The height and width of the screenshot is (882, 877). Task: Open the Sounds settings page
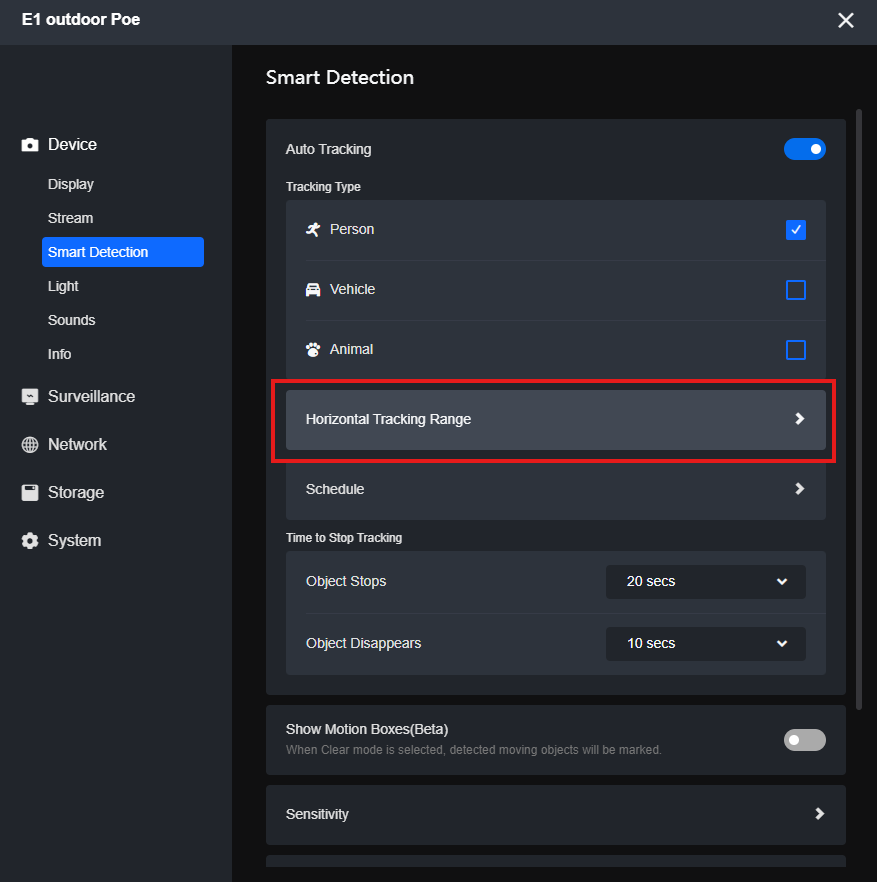tap(71, 320)
